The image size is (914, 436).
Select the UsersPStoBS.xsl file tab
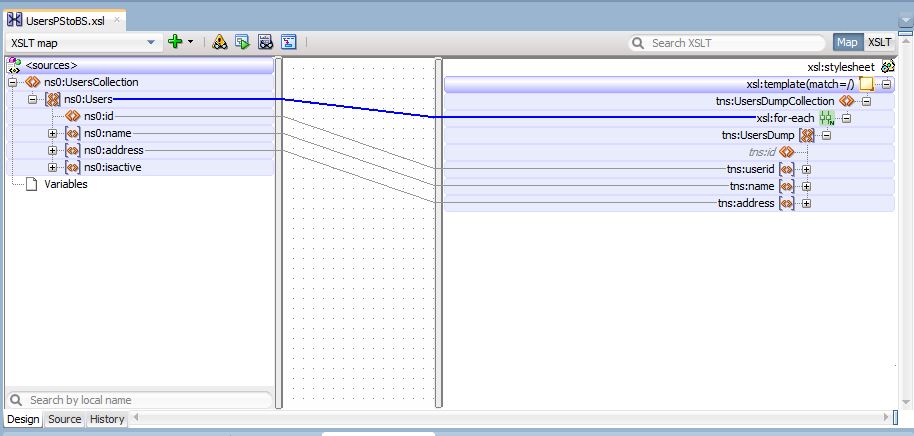tap(65, 20)
